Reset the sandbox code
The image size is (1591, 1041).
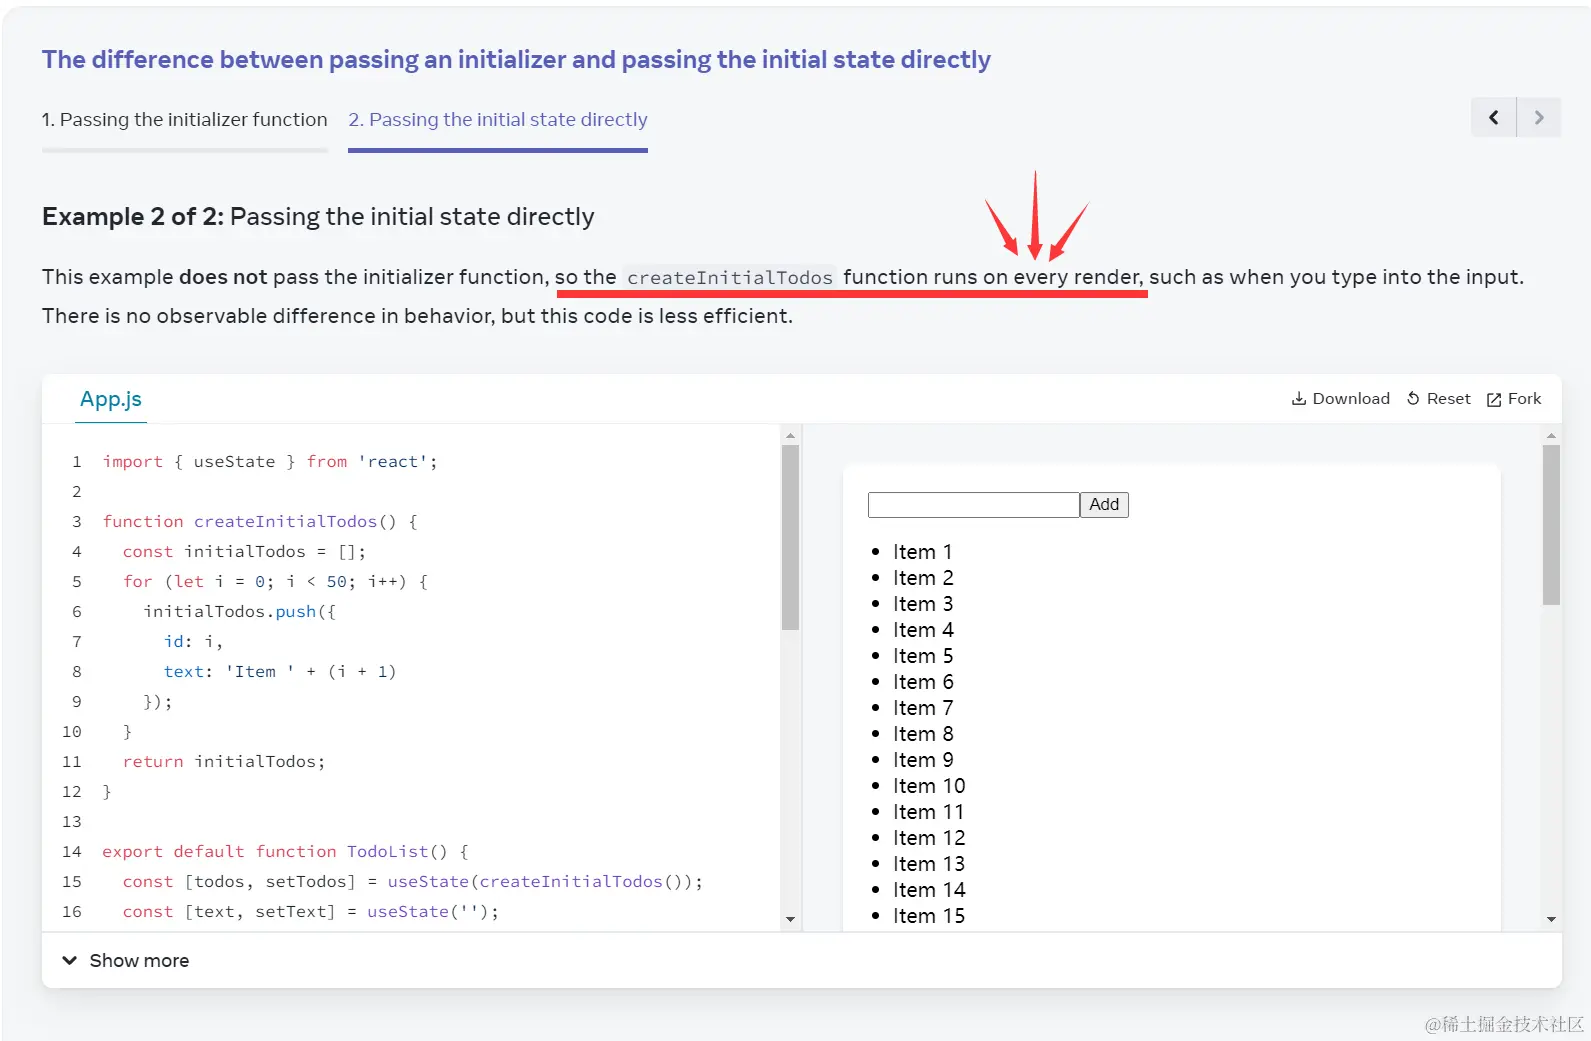[1438, 399]
